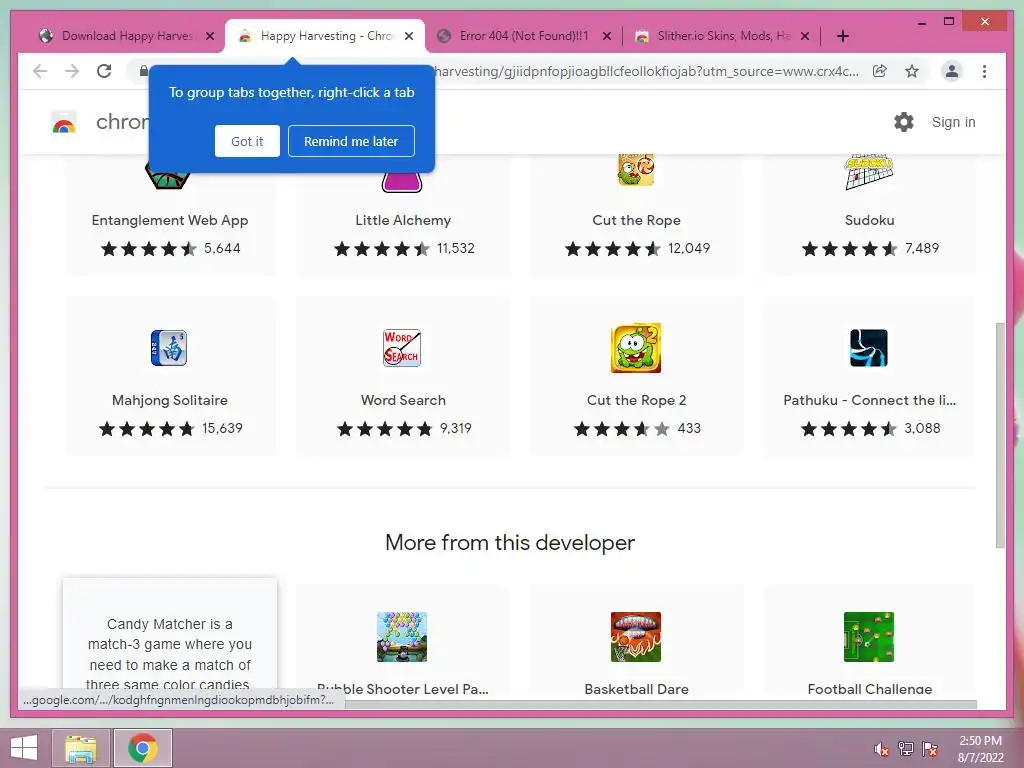
Task: Open Little Alchemy title
Action: coord(403,220)
